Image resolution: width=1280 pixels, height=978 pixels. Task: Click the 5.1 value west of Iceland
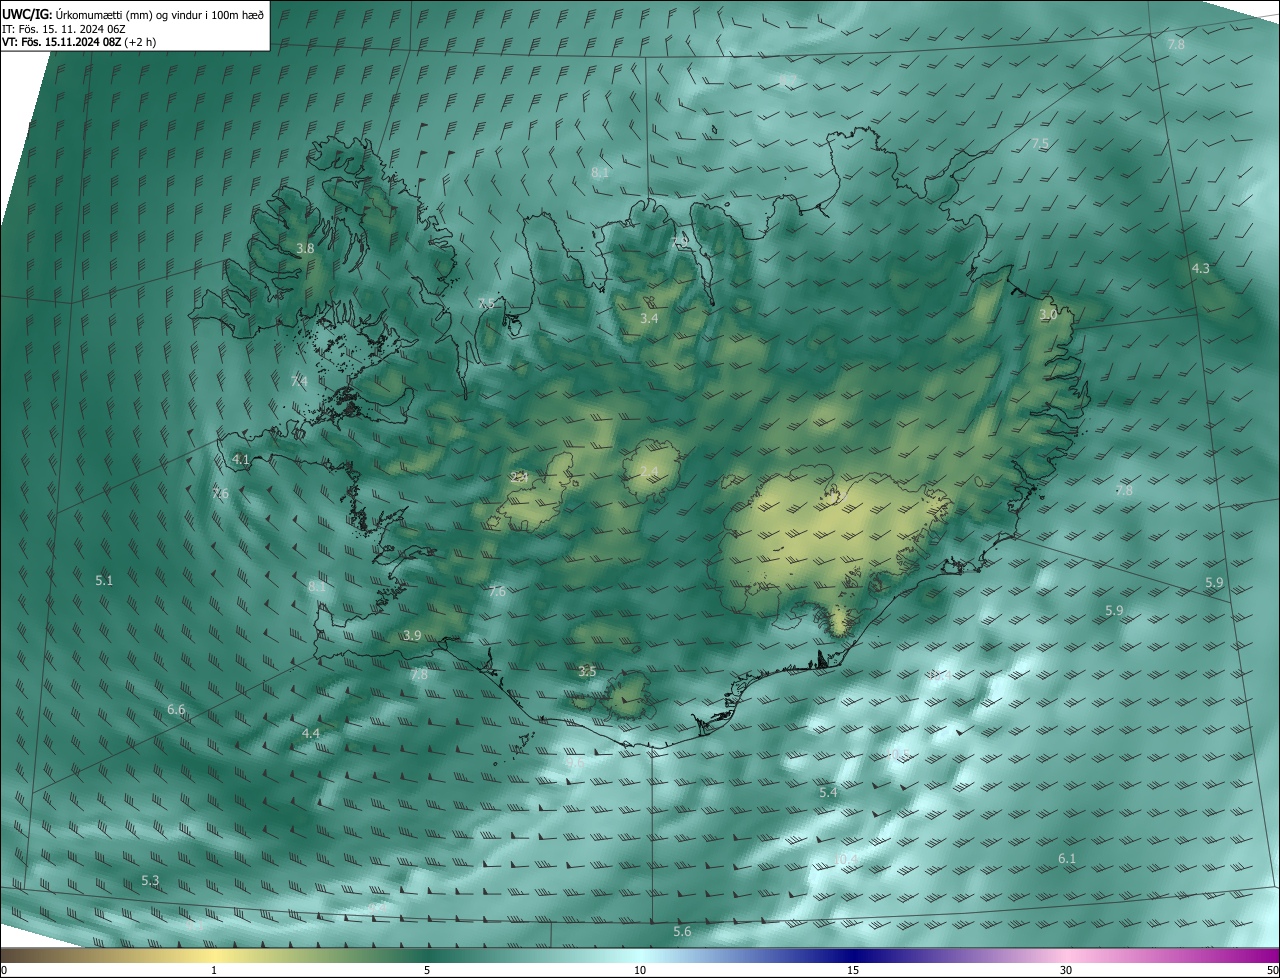point(104,580)
